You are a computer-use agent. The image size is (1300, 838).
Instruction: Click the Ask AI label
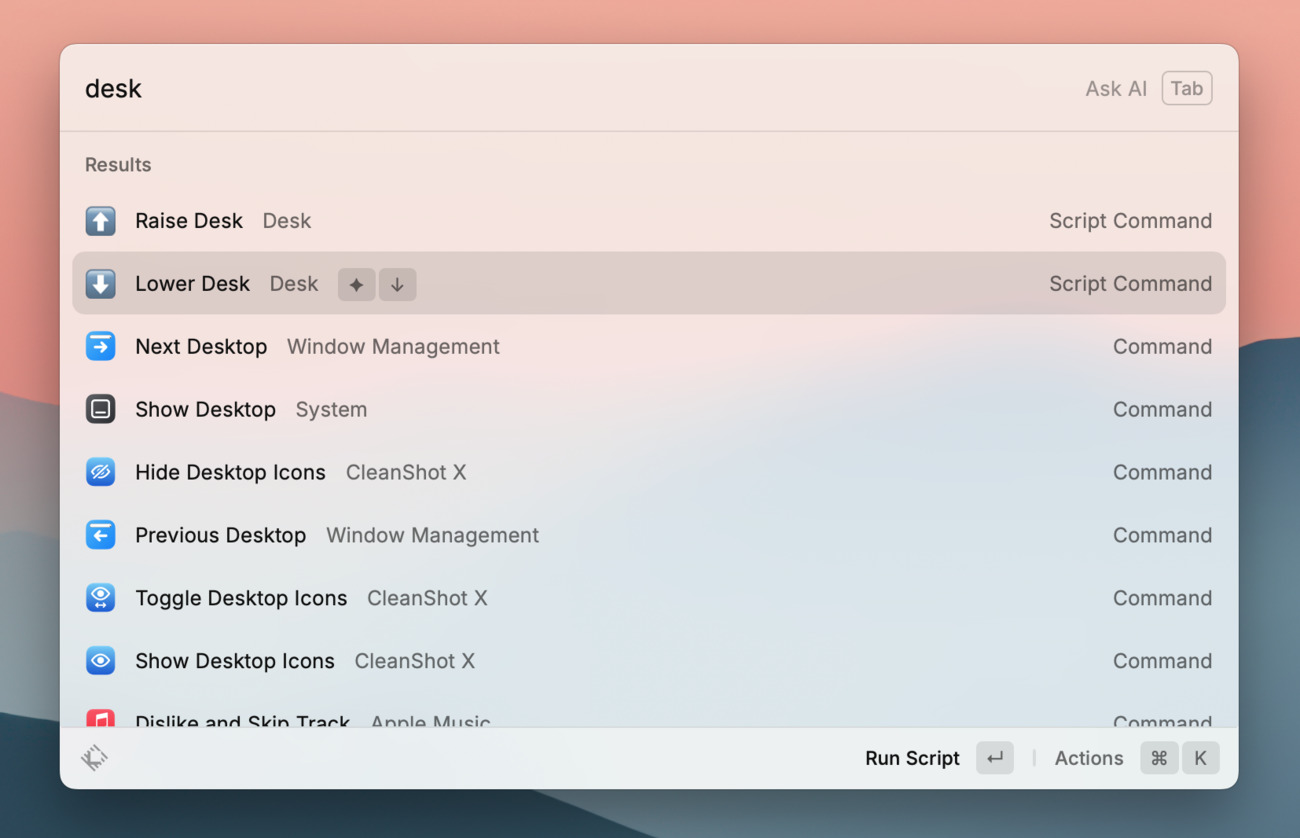tap(1116, 89)
